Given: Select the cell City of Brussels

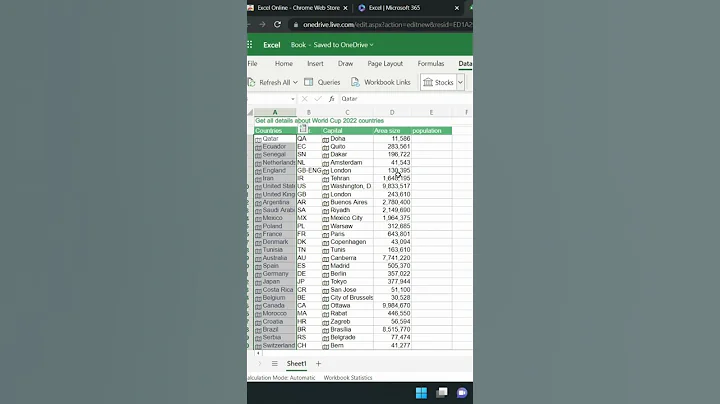Looking at the screenshot, I should [347, 298].
